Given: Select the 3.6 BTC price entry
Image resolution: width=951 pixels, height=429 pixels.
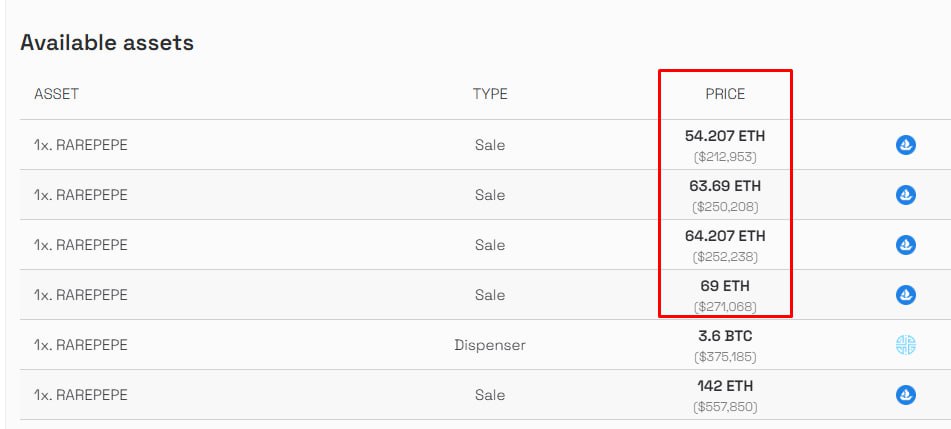Looking at the screenshot, I should click(x=725, y=336).
